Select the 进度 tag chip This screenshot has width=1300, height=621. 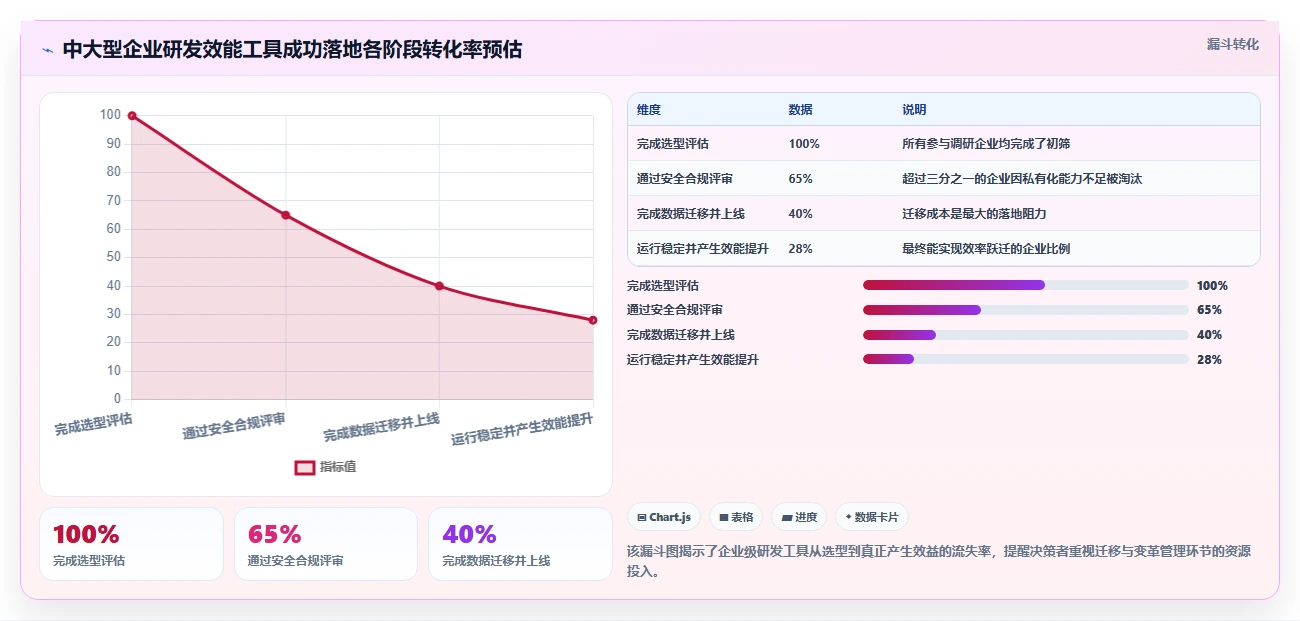[799, 517]
